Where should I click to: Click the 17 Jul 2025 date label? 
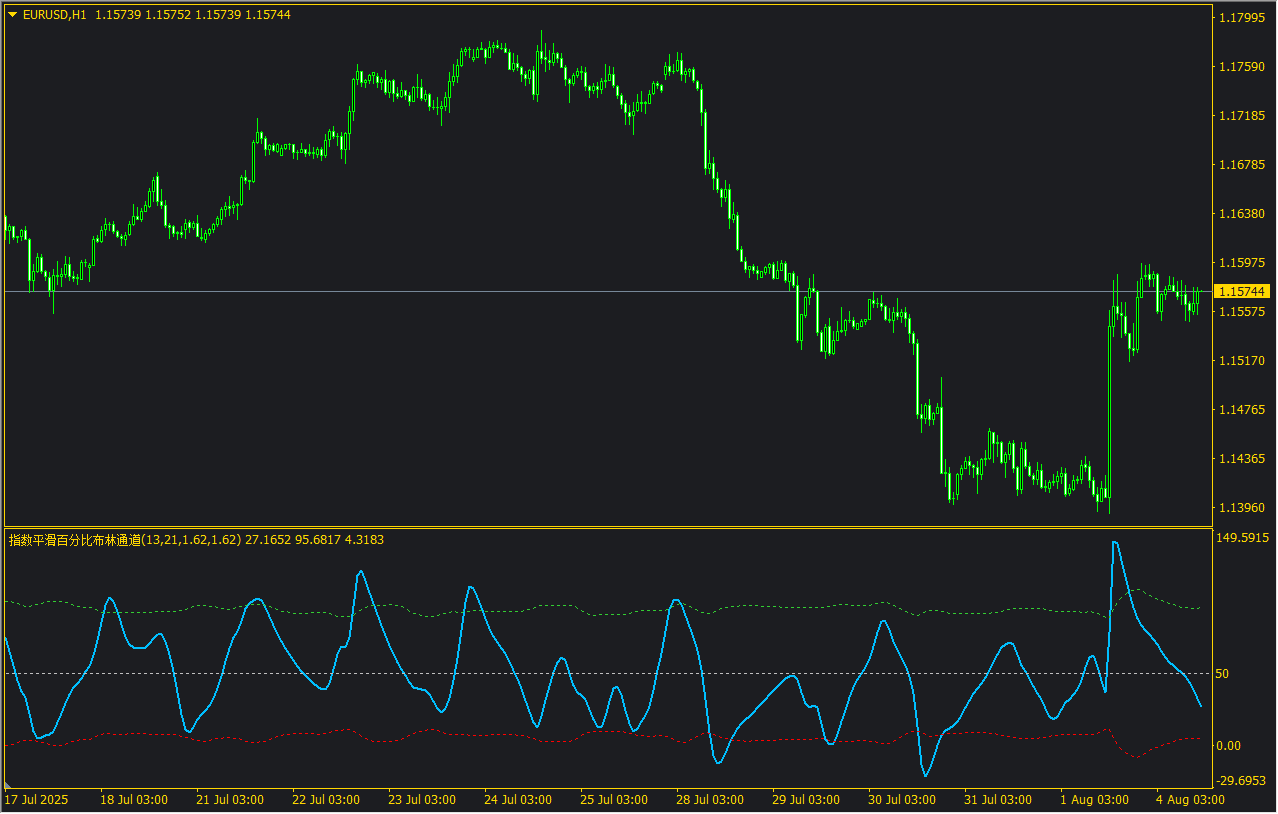39,800
